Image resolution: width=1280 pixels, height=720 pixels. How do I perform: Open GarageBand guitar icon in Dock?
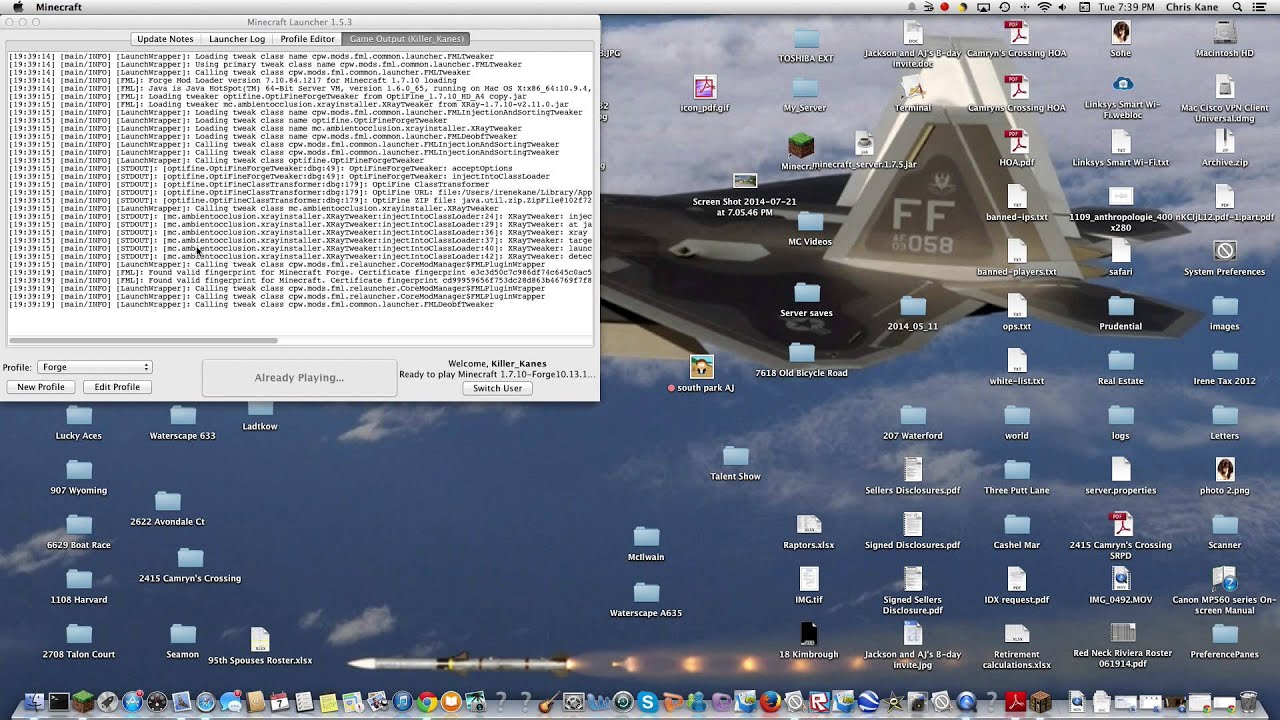(x=549, y=702)
